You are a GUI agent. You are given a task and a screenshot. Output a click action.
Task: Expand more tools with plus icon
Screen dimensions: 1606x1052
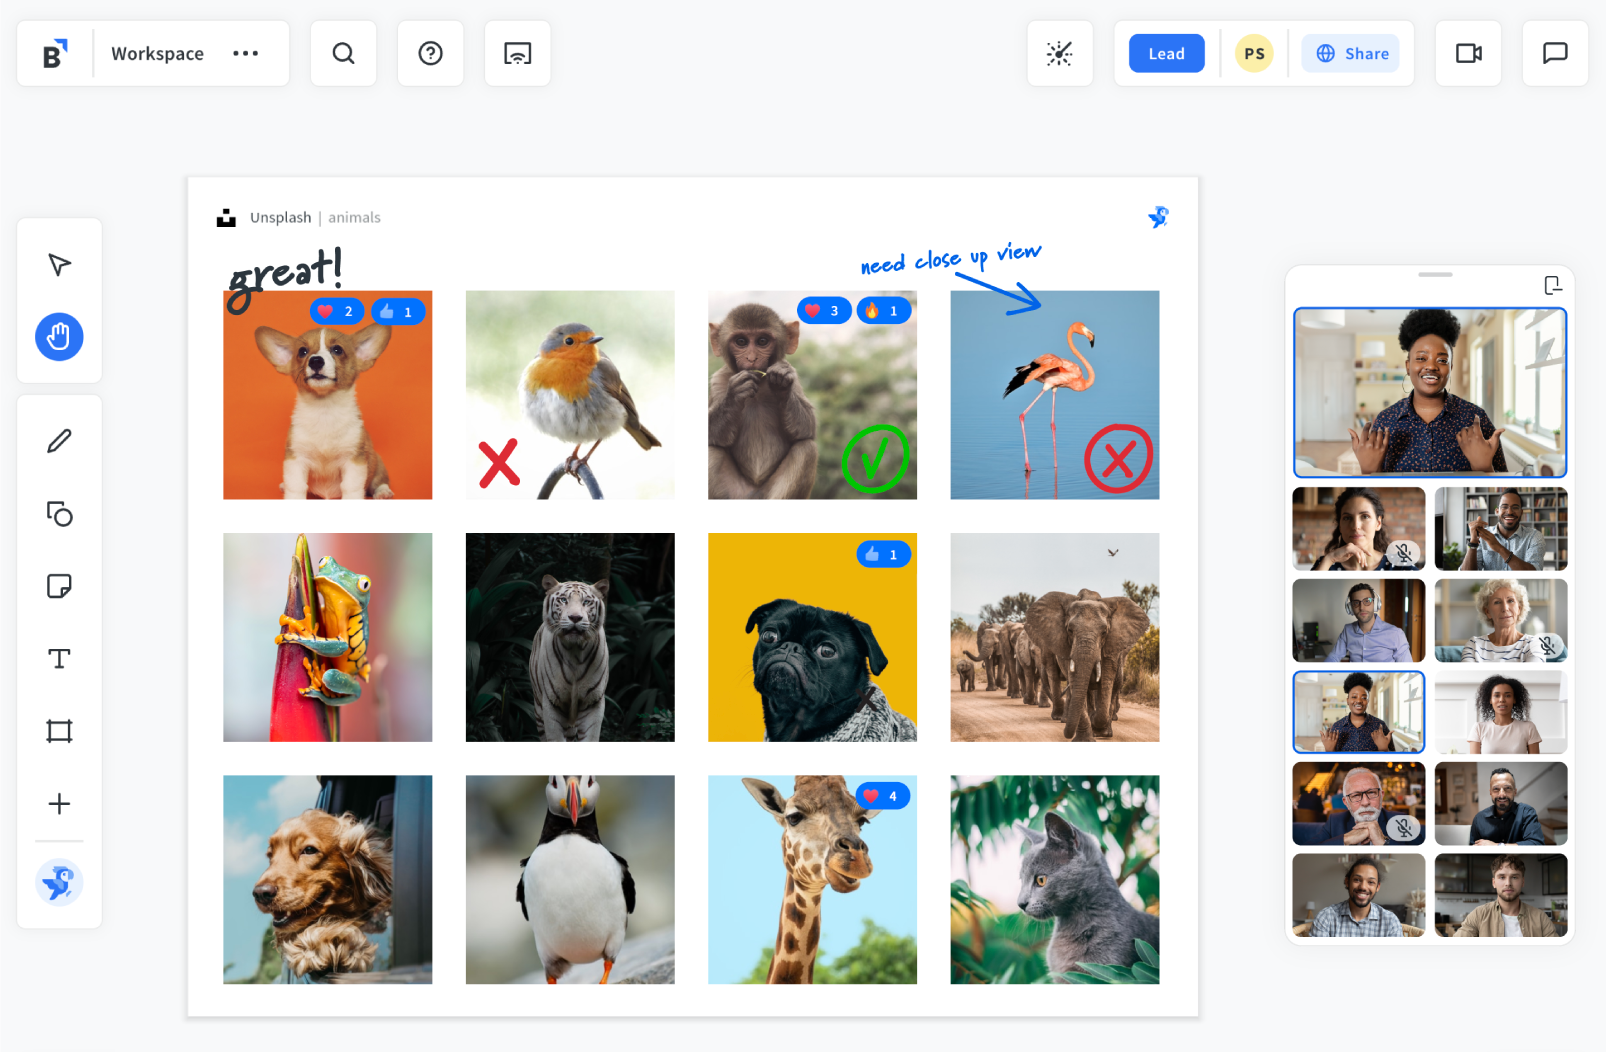59,804
